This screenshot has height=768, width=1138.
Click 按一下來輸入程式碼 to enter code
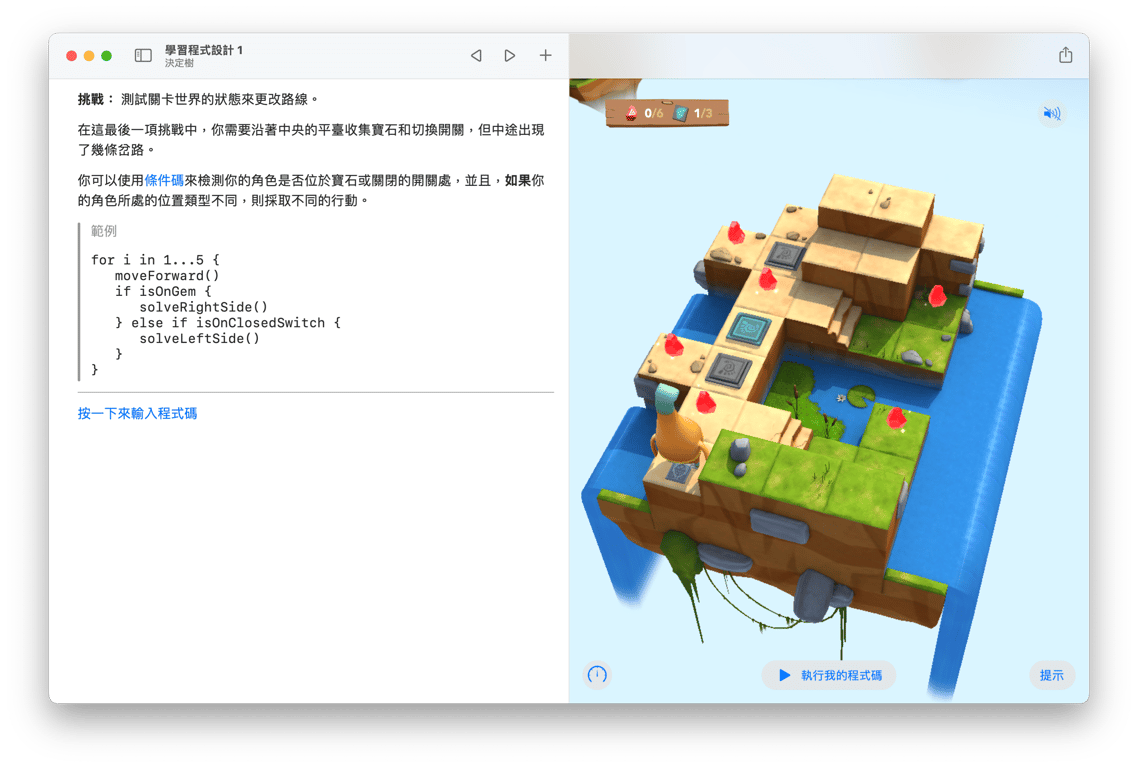tap(137, 413)
